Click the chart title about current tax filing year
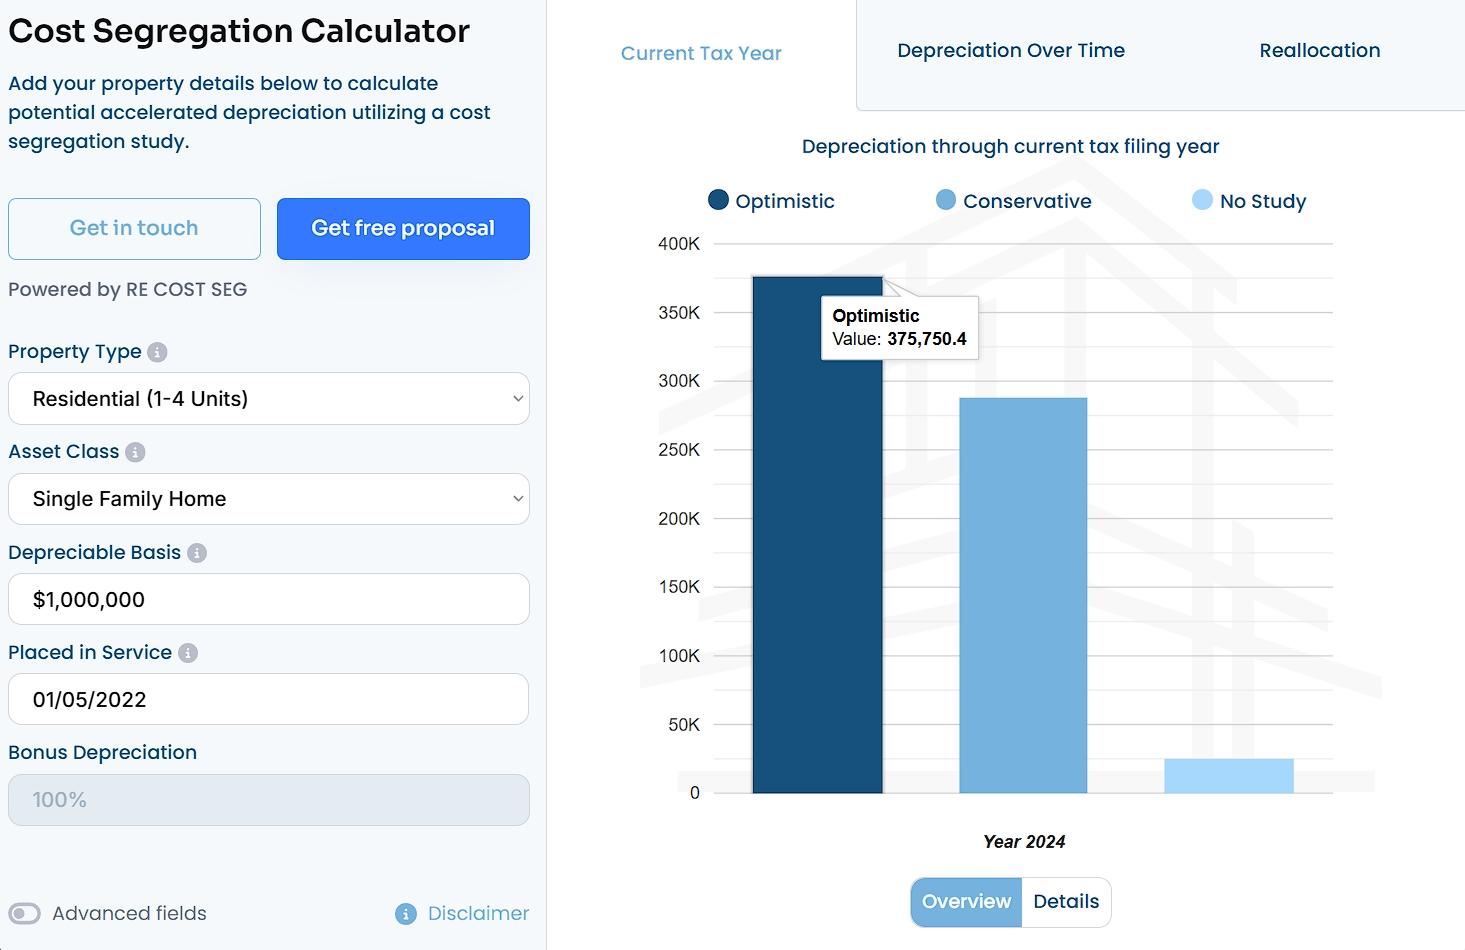Screen dimensions: 1465x950 pos(1010,147)
